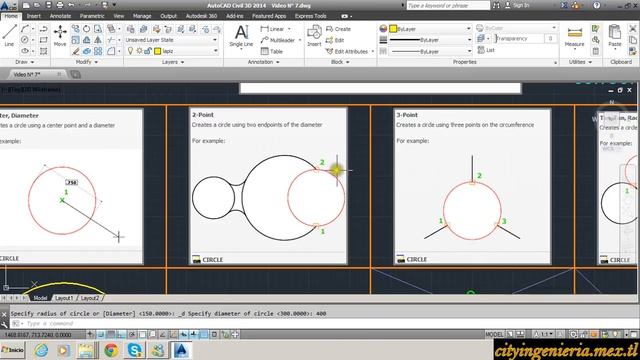Image resolution: width=640 pixels, height=360 pixels.
Task: Click the Single Line text tool
Action: pos(241,36)
